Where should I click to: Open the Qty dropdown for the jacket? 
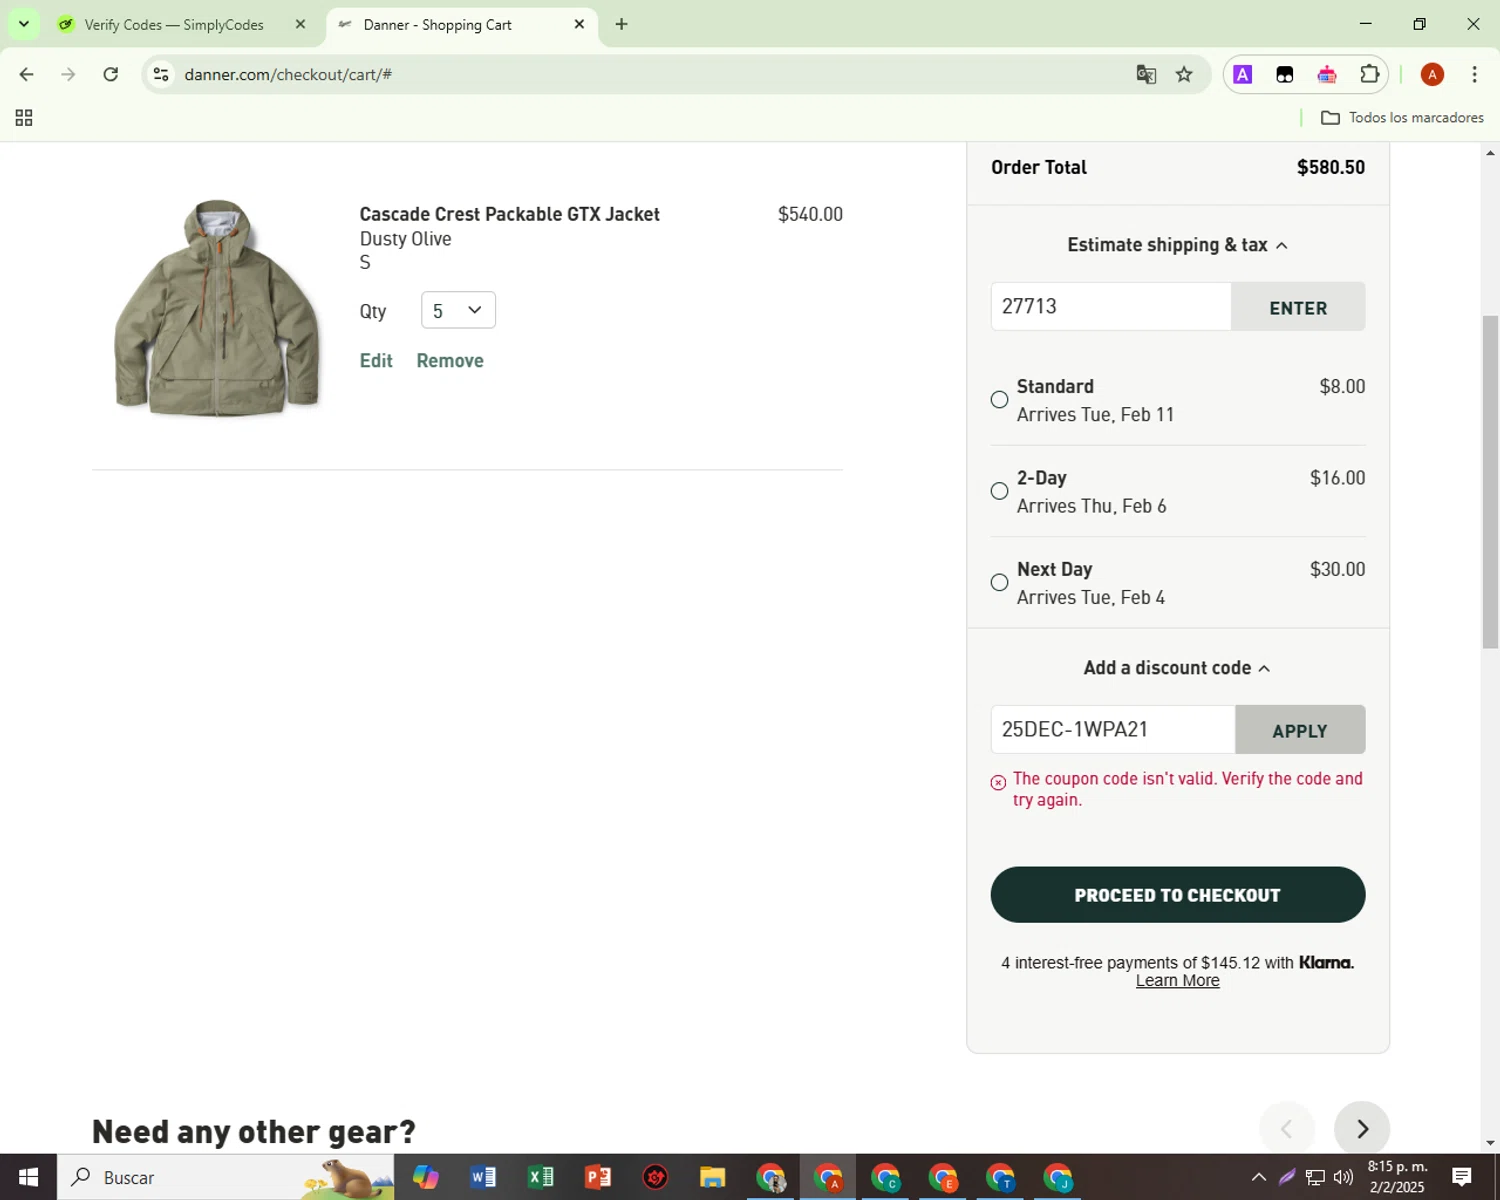458,310
